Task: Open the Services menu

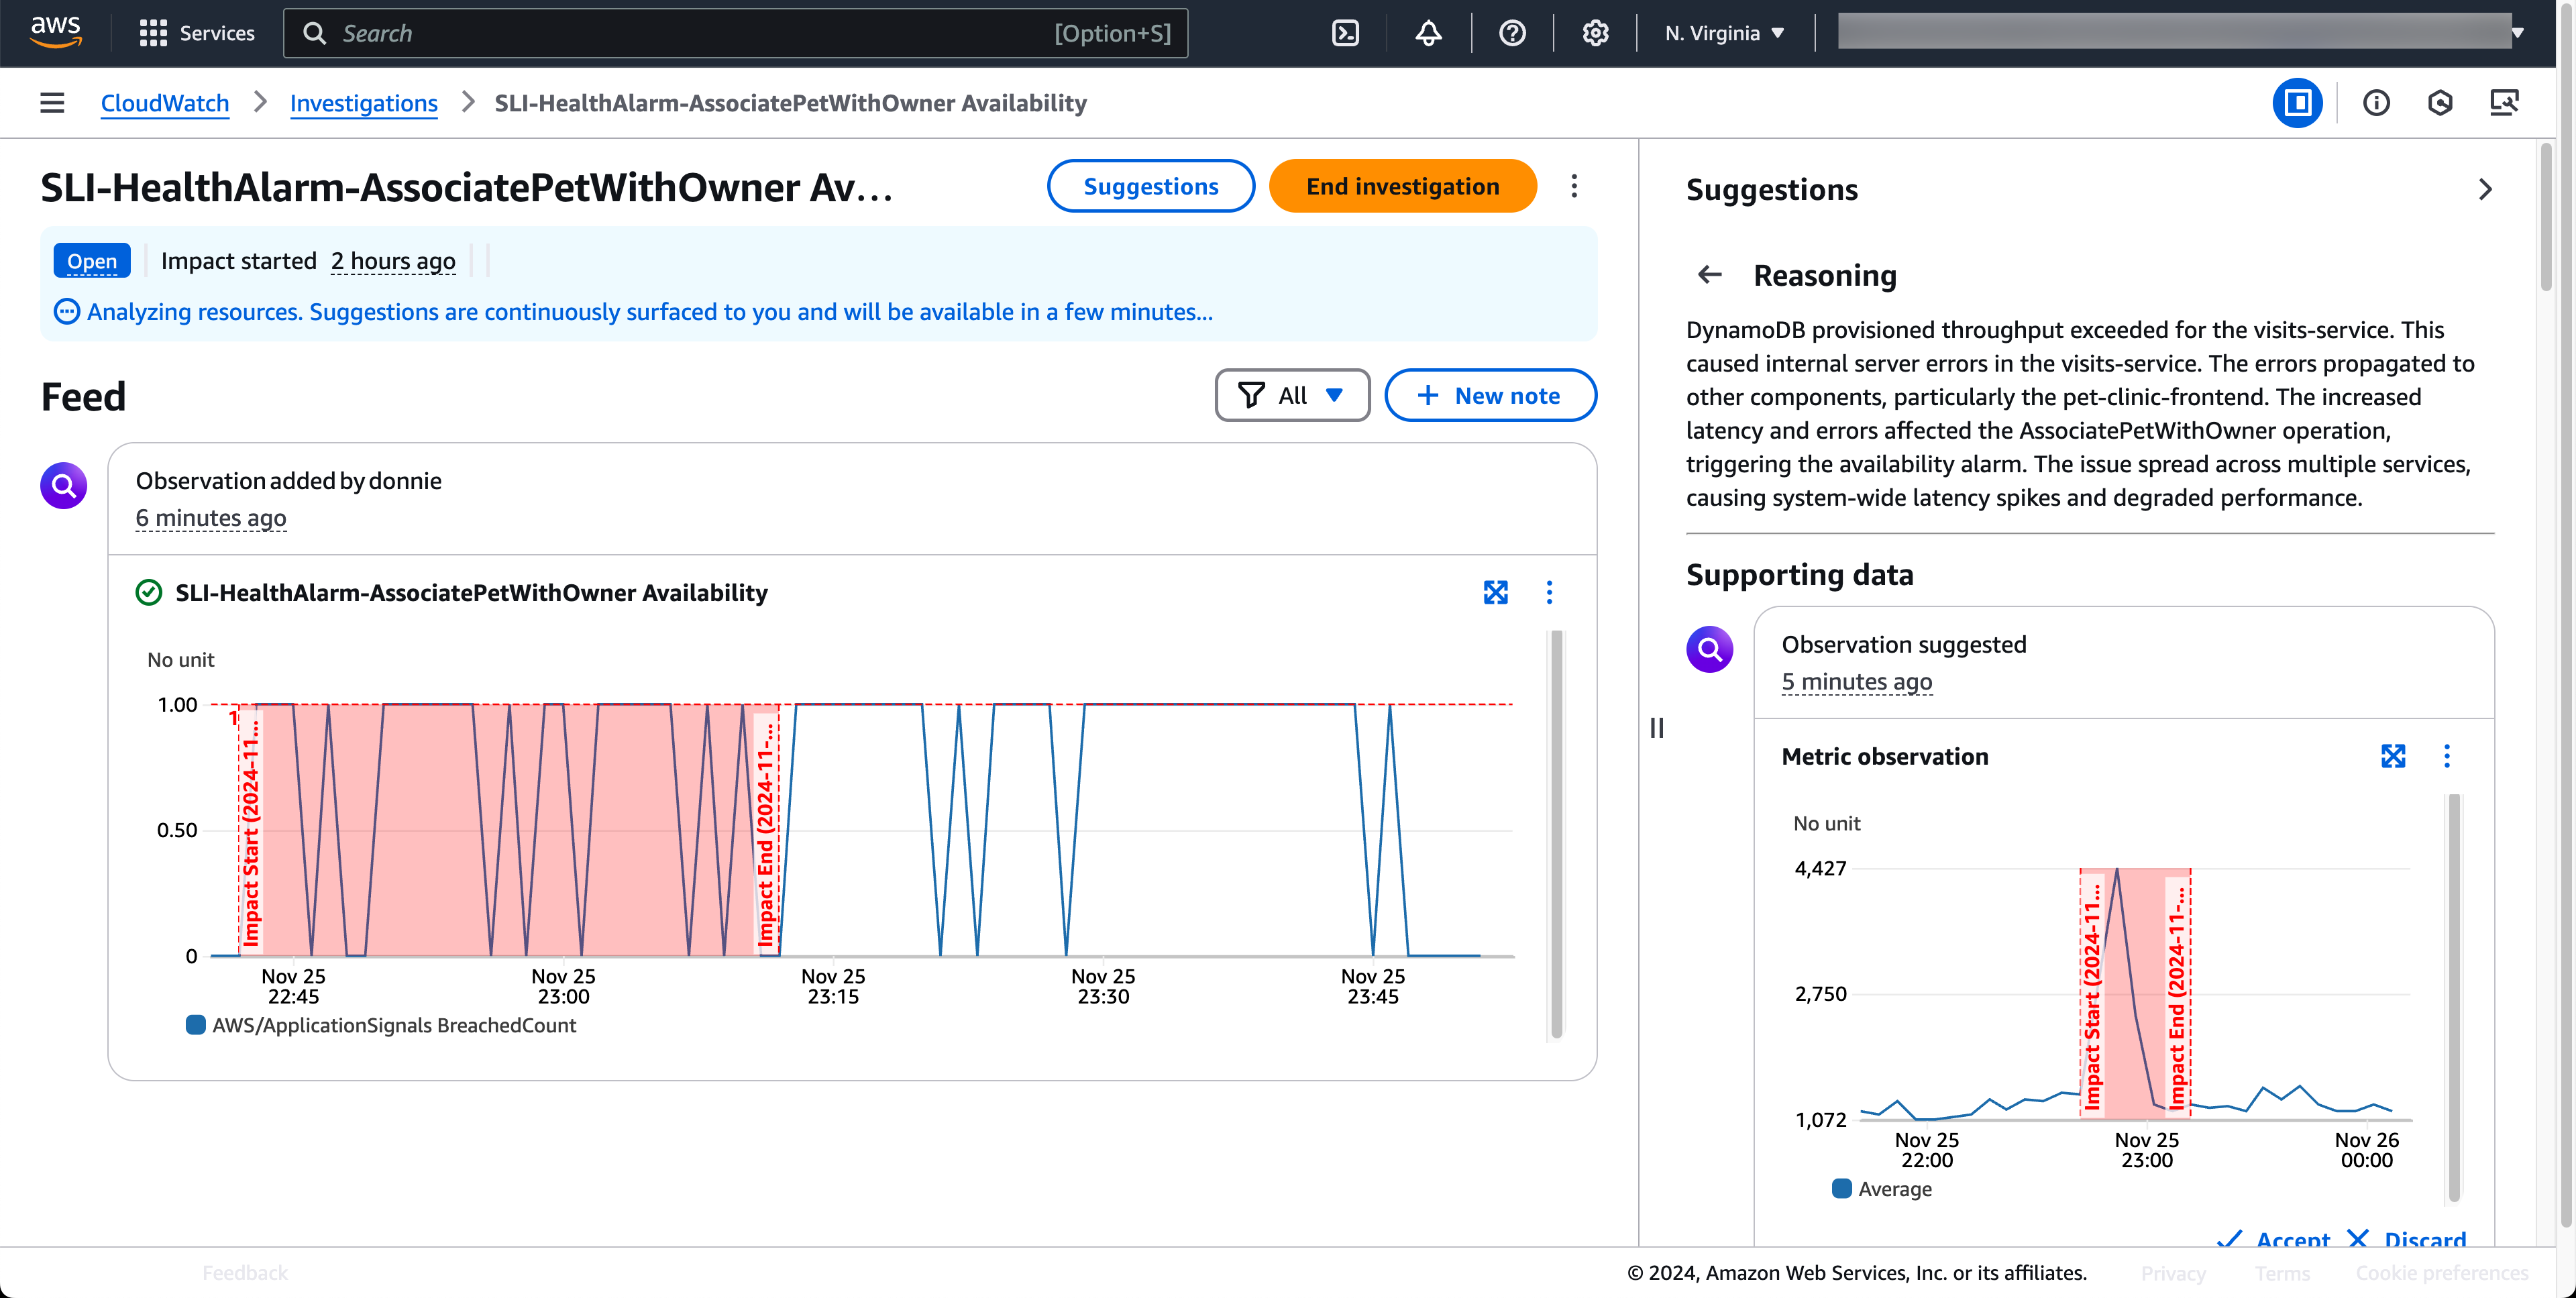Action: coord(197,33)
